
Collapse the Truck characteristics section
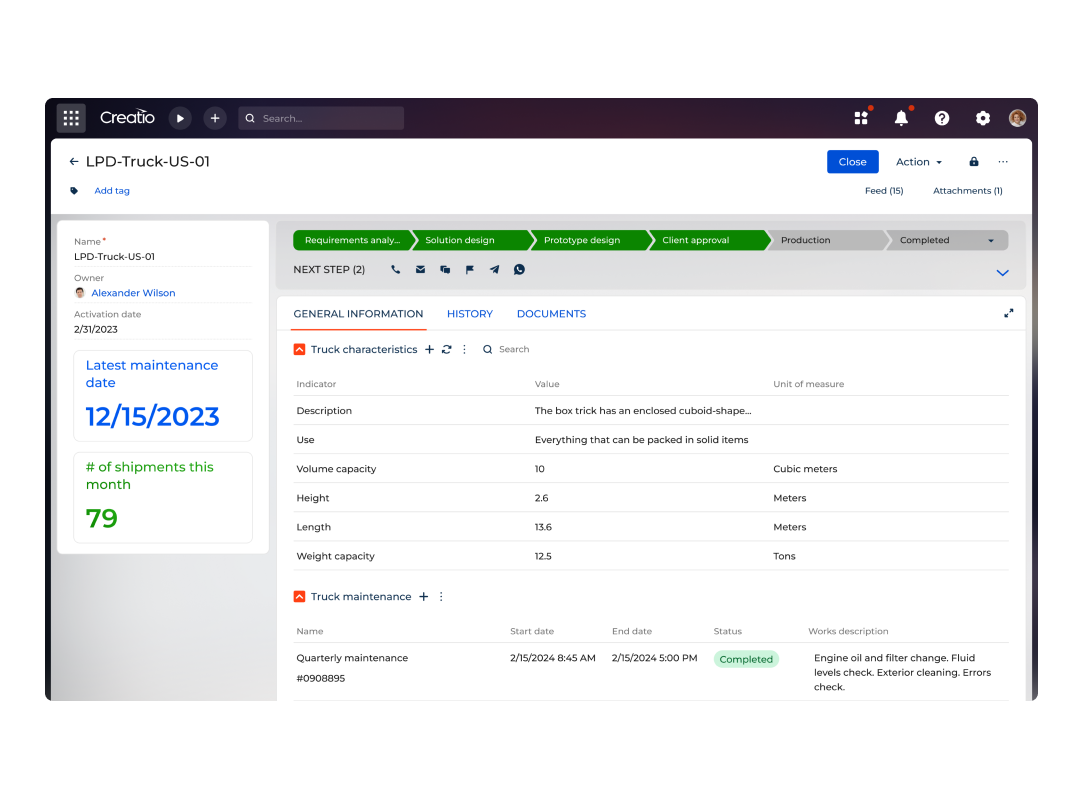tap(299, 349)
